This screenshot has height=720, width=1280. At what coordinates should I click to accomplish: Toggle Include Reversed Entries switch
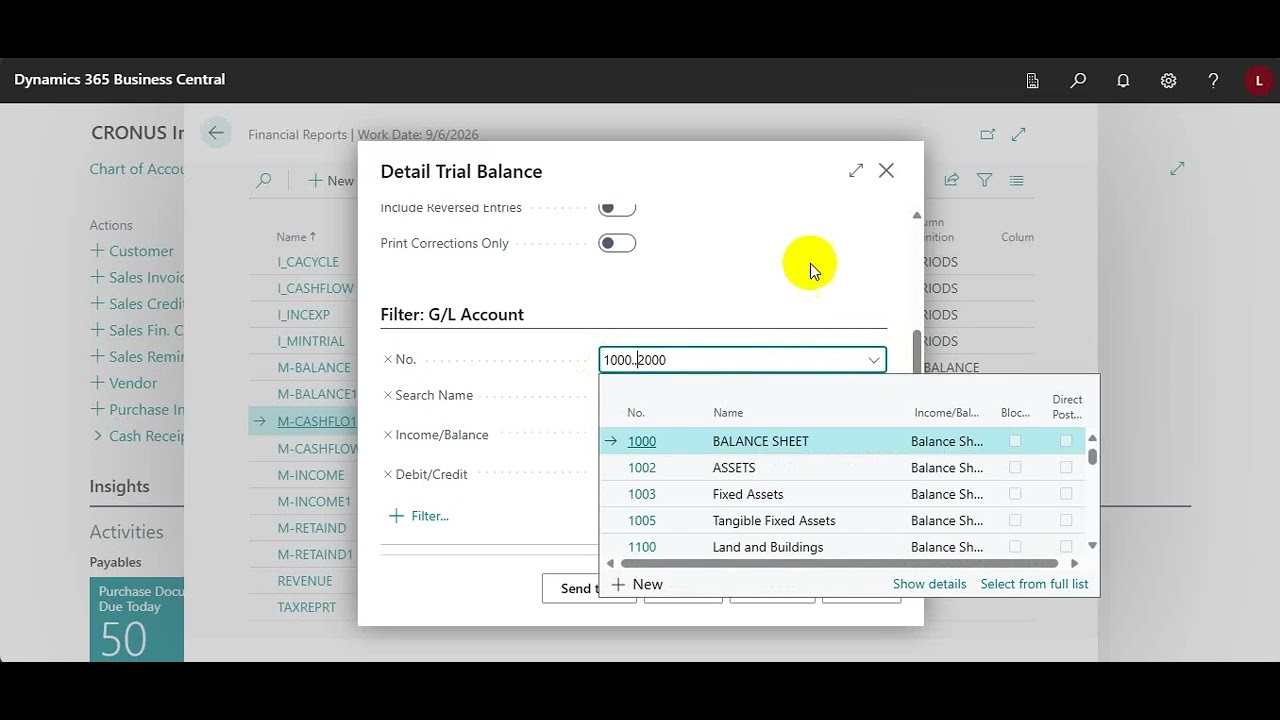(x=617, y=208)
